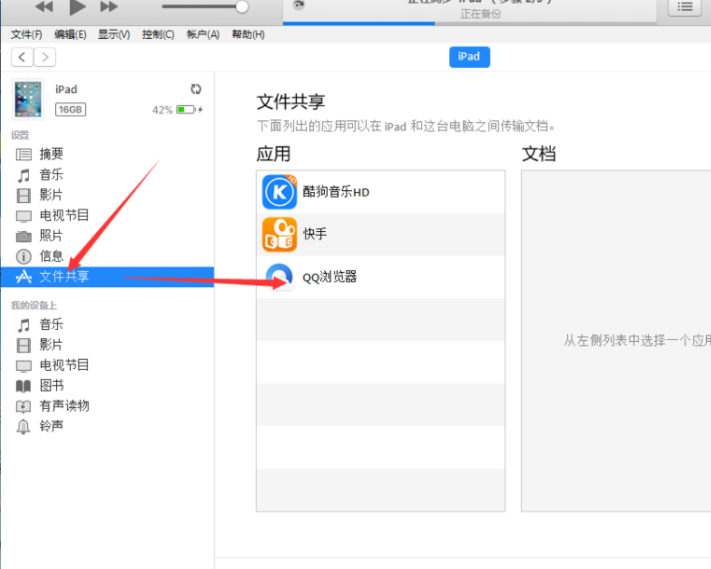This screenshot has width=711, height=569.
Task: Open the list view button at top right
Action: point(684,7)
